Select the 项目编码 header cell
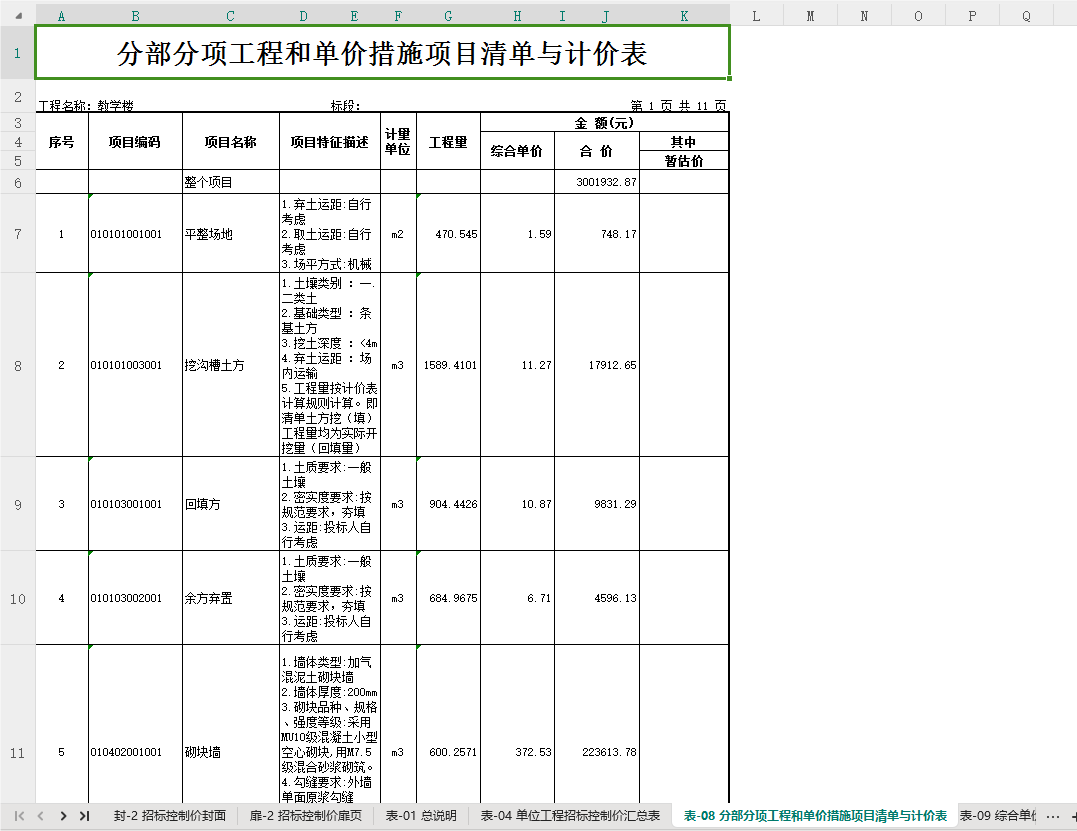The height and width of the screenshot is (831, 1077). pos(135,141)
